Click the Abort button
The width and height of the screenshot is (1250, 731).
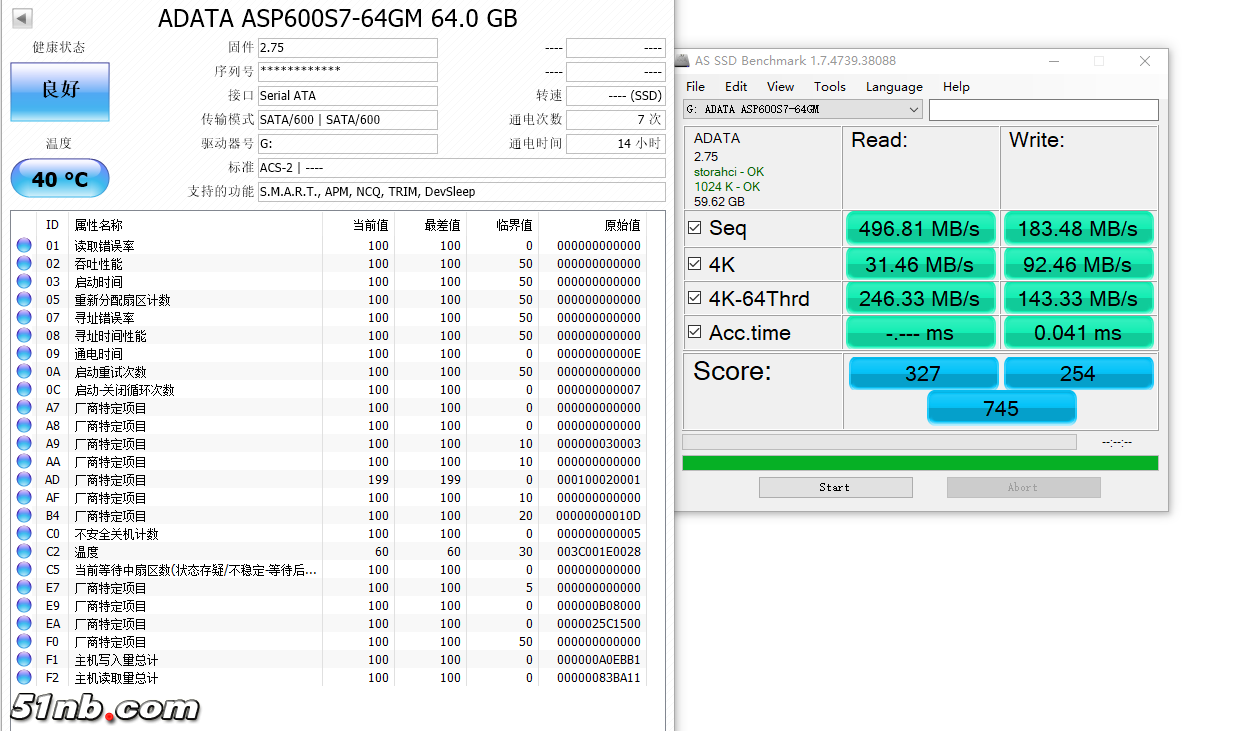tap(1023, 487)
